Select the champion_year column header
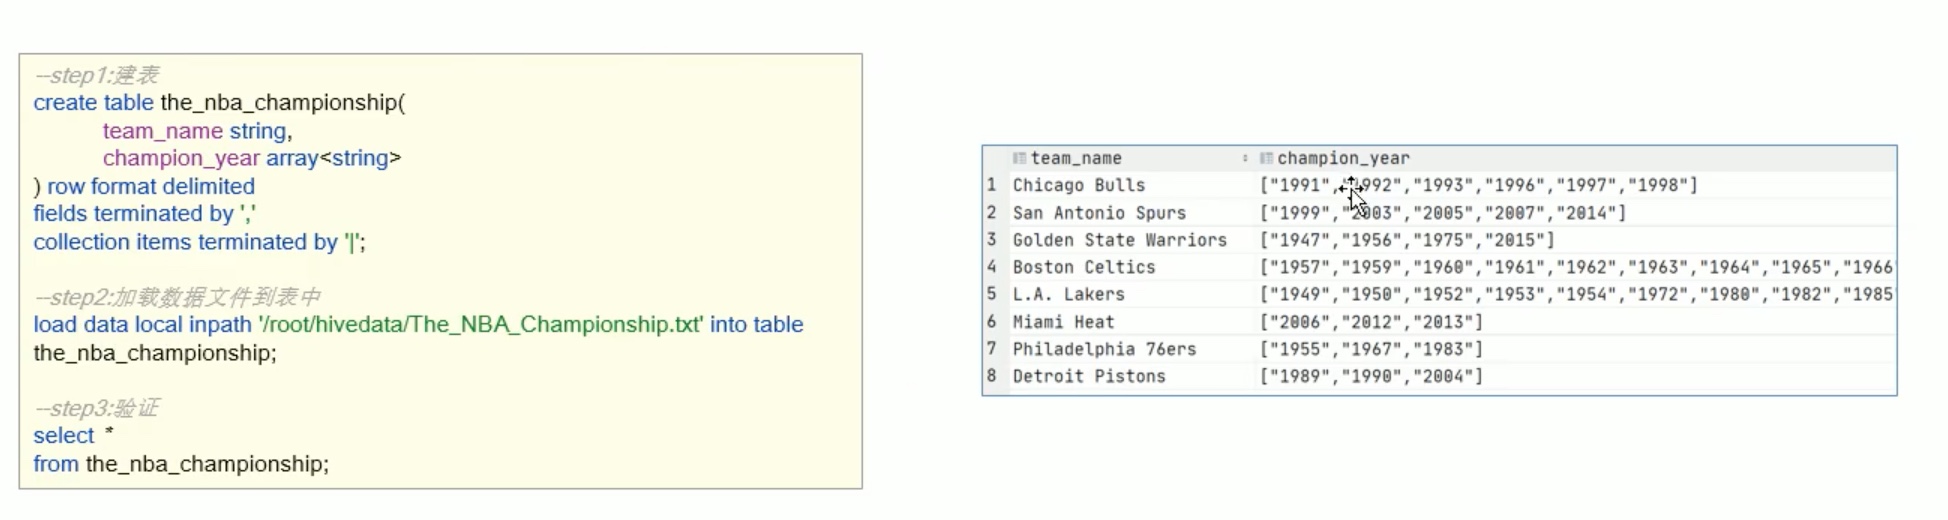 click(x=1575, y=158)
